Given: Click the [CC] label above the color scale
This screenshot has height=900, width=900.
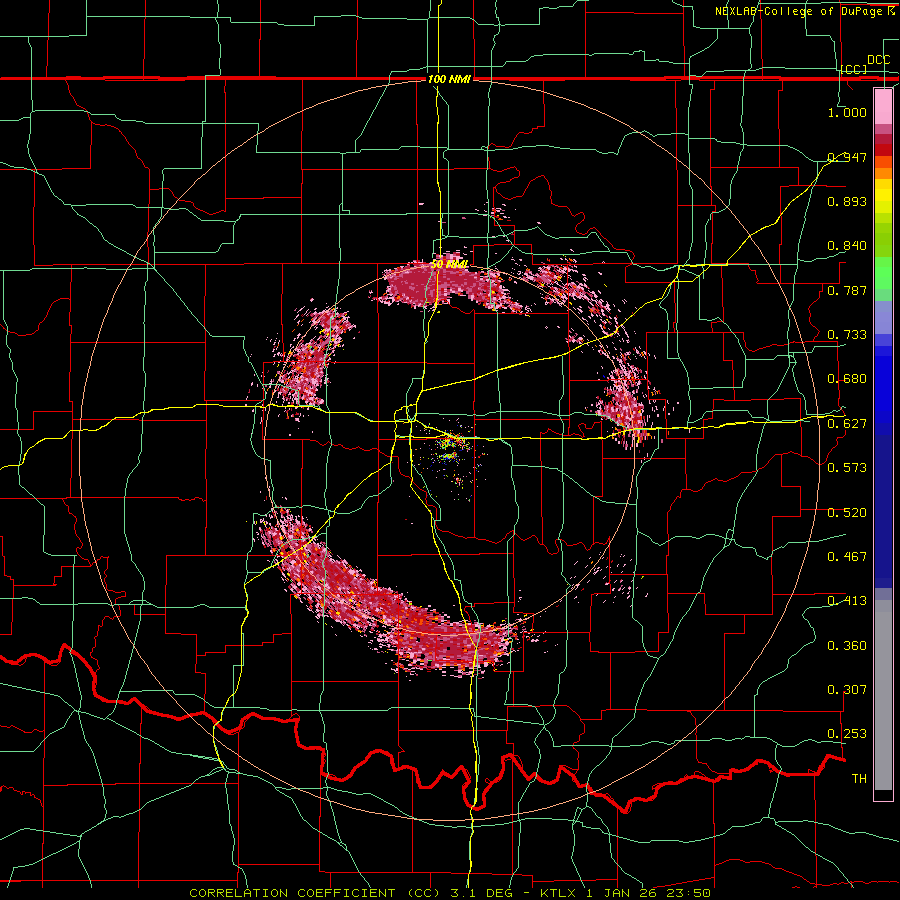Looking at the screenshot, I should click(854, 69).
